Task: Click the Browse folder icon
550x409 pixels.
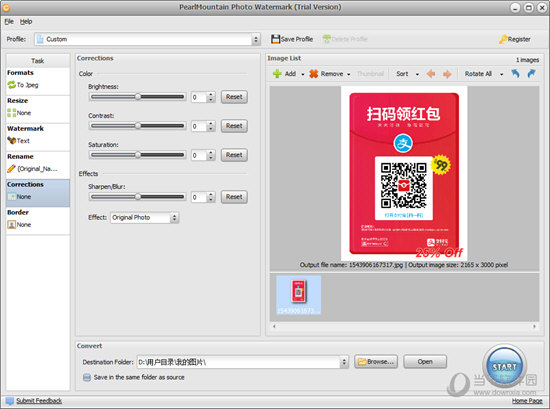Action: (362, 361)
